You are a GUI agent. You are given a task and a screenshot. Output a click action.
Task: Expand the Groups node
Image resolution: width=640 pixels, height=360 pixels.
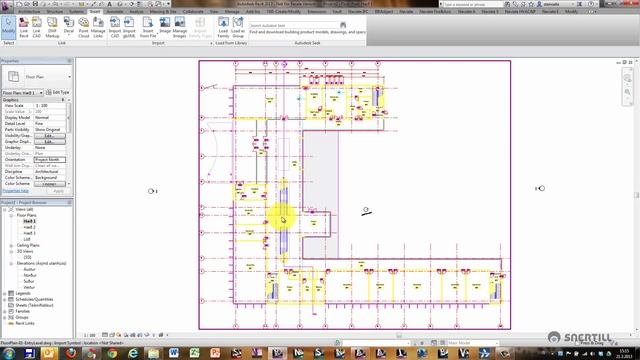coord(5,318)
